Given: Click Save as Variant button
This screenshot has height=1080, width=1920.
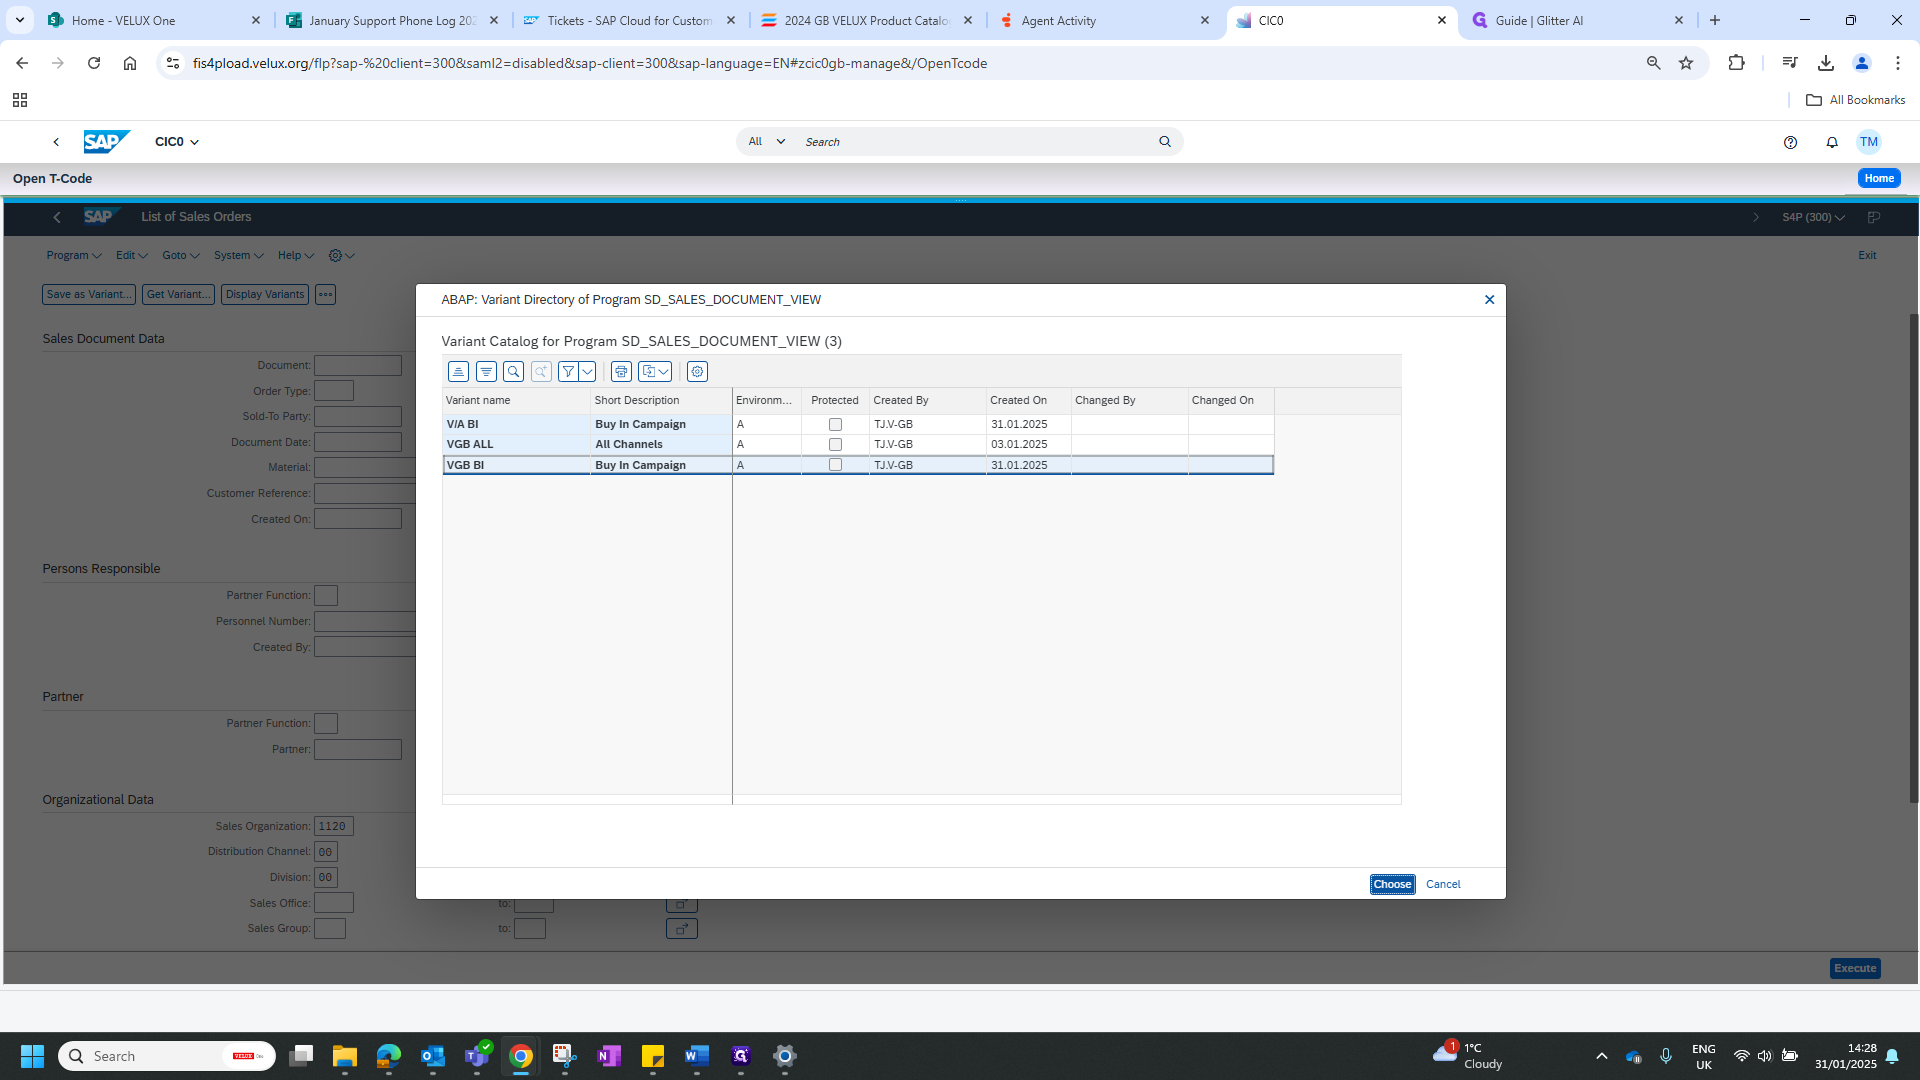Looking at the screenshot, I should (89, 294).
